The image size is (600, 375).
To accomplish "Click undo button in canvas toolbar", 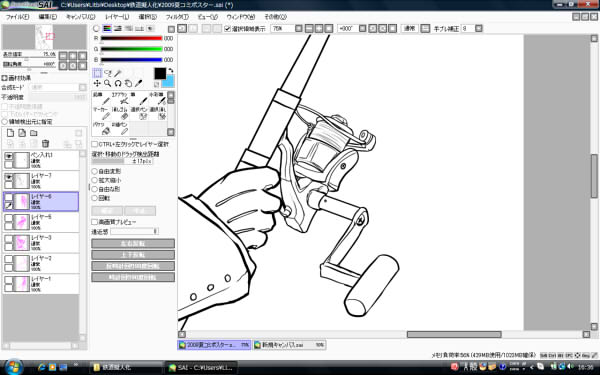I will [x=182, y=28].
